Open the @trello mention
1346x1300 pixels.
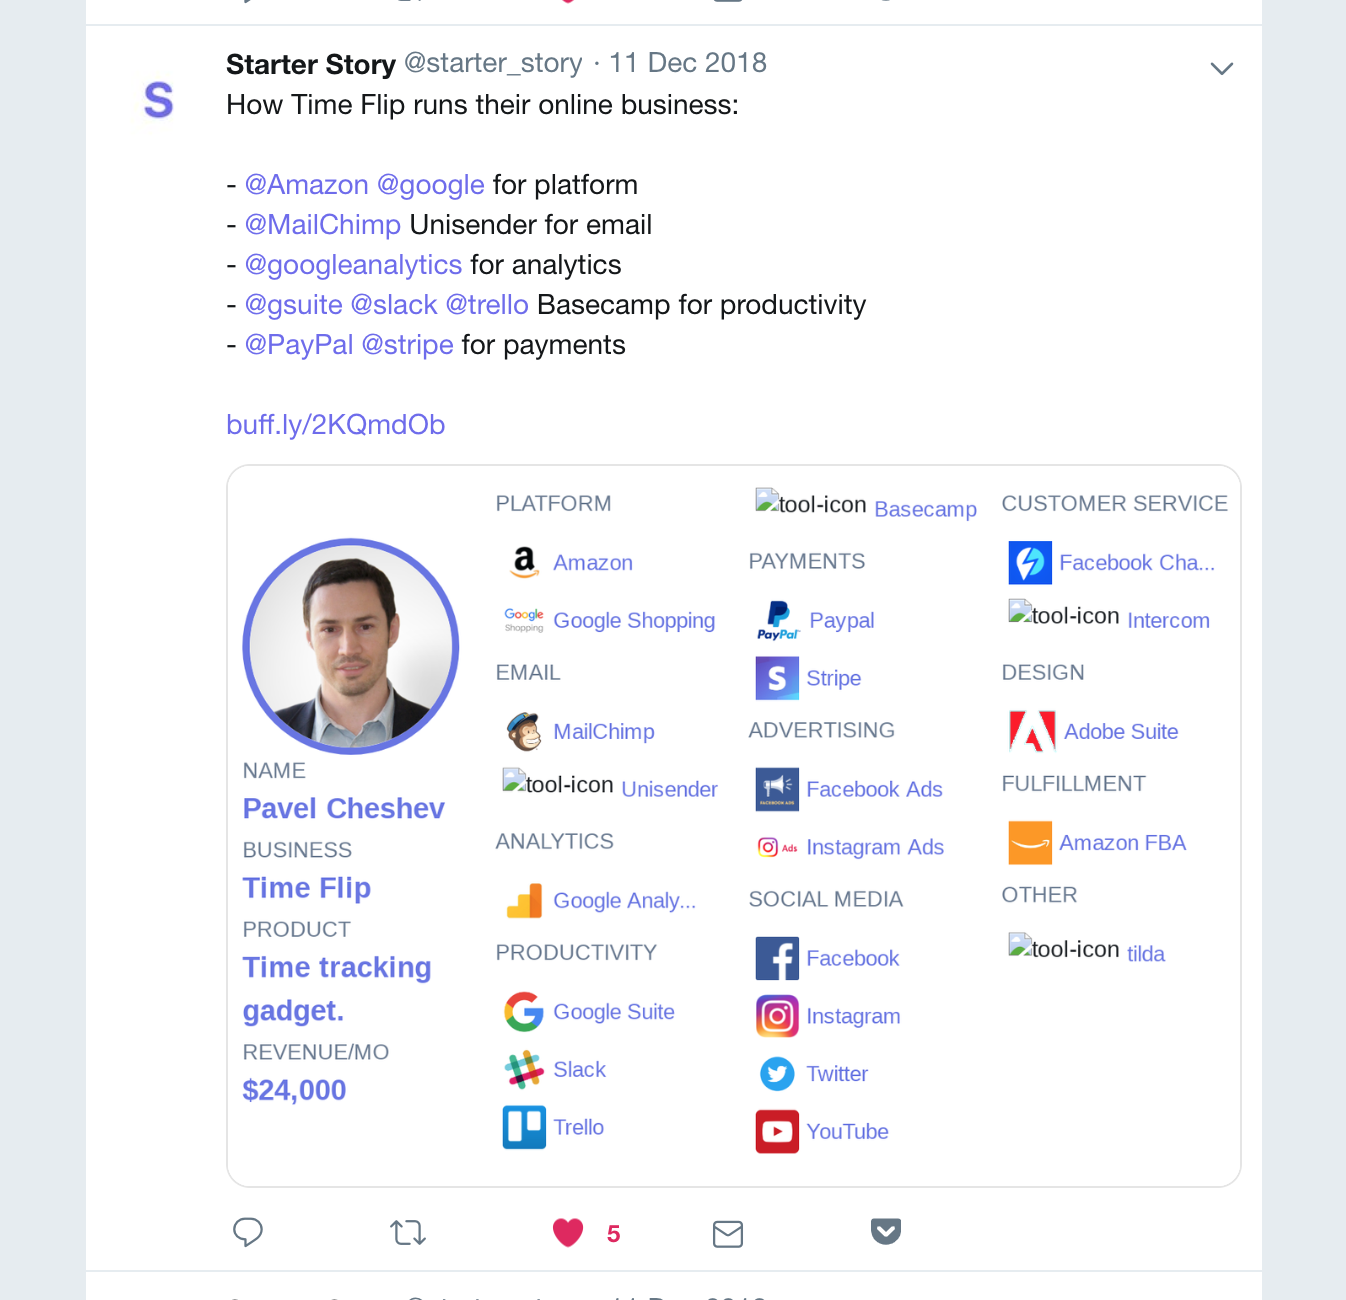[x=487, y=305]
